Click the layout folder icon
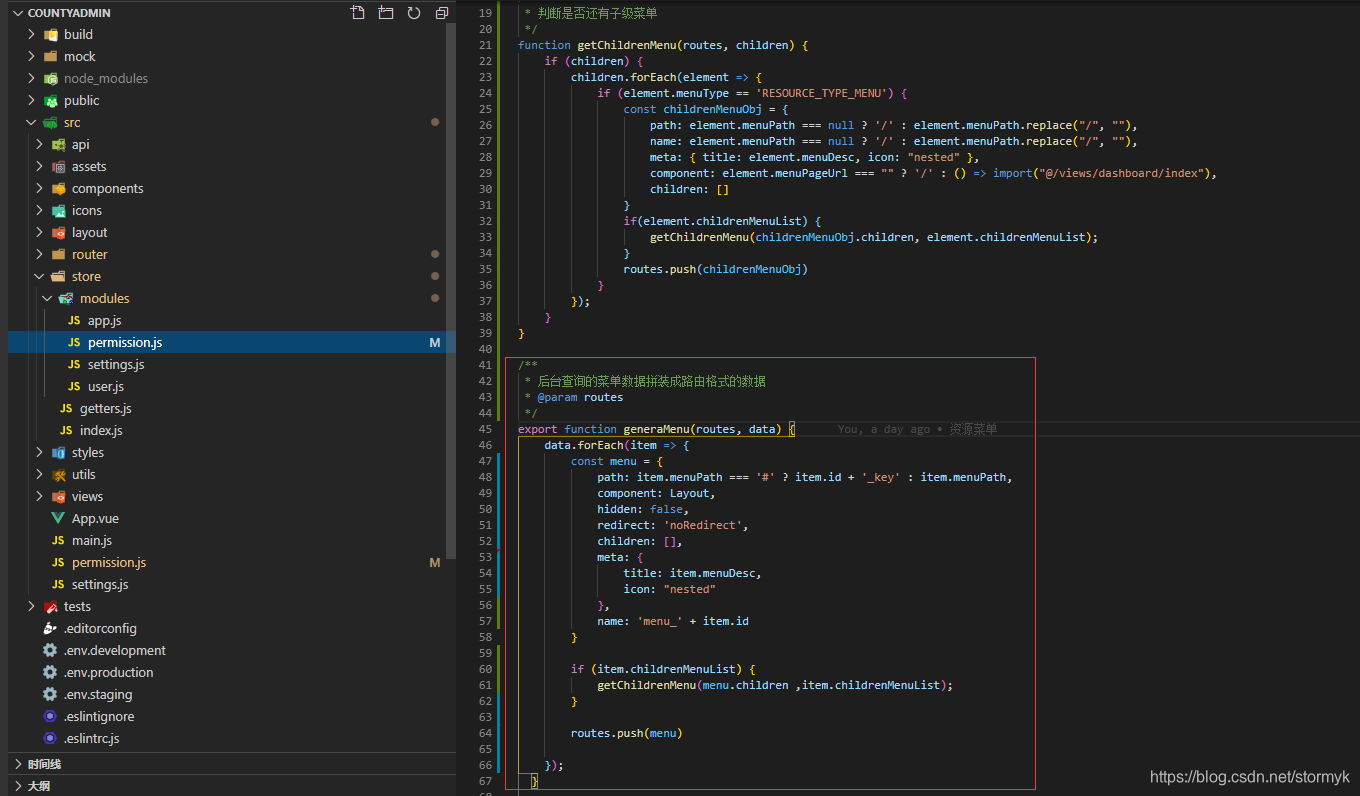1360x796 pixels. [x=59, y=232]
